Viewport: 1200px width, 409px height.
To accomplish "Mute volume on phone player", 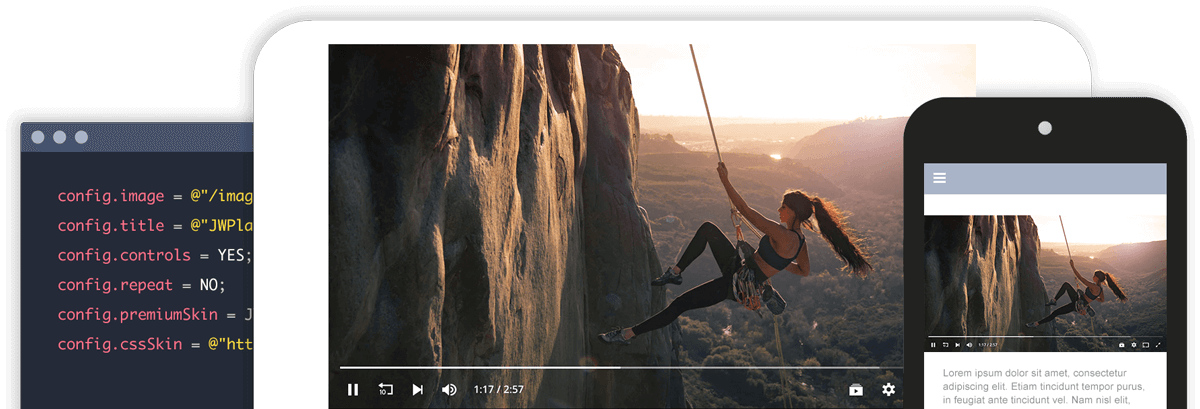I will pyautogui.click(x=970, y=345).
